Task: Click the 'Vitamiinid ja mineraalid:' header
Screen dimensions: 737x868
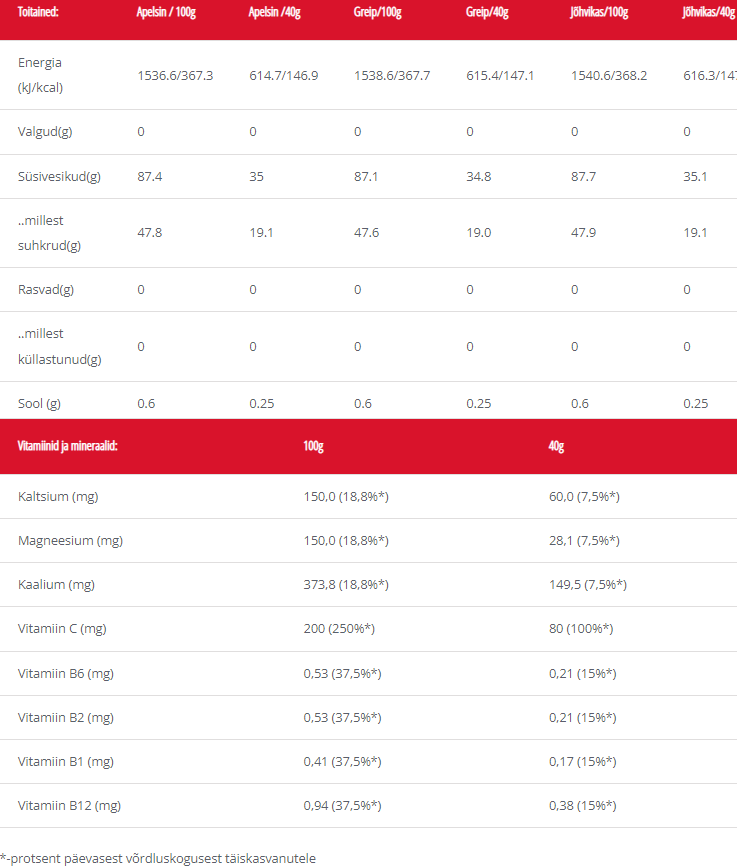Action: tap(68, 446)
